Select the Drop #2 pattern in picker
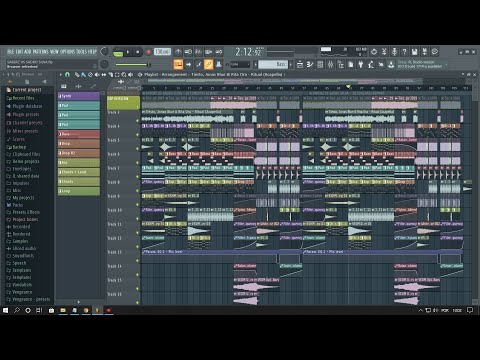Viewport: 480px width, 360px height. [79, 153]
